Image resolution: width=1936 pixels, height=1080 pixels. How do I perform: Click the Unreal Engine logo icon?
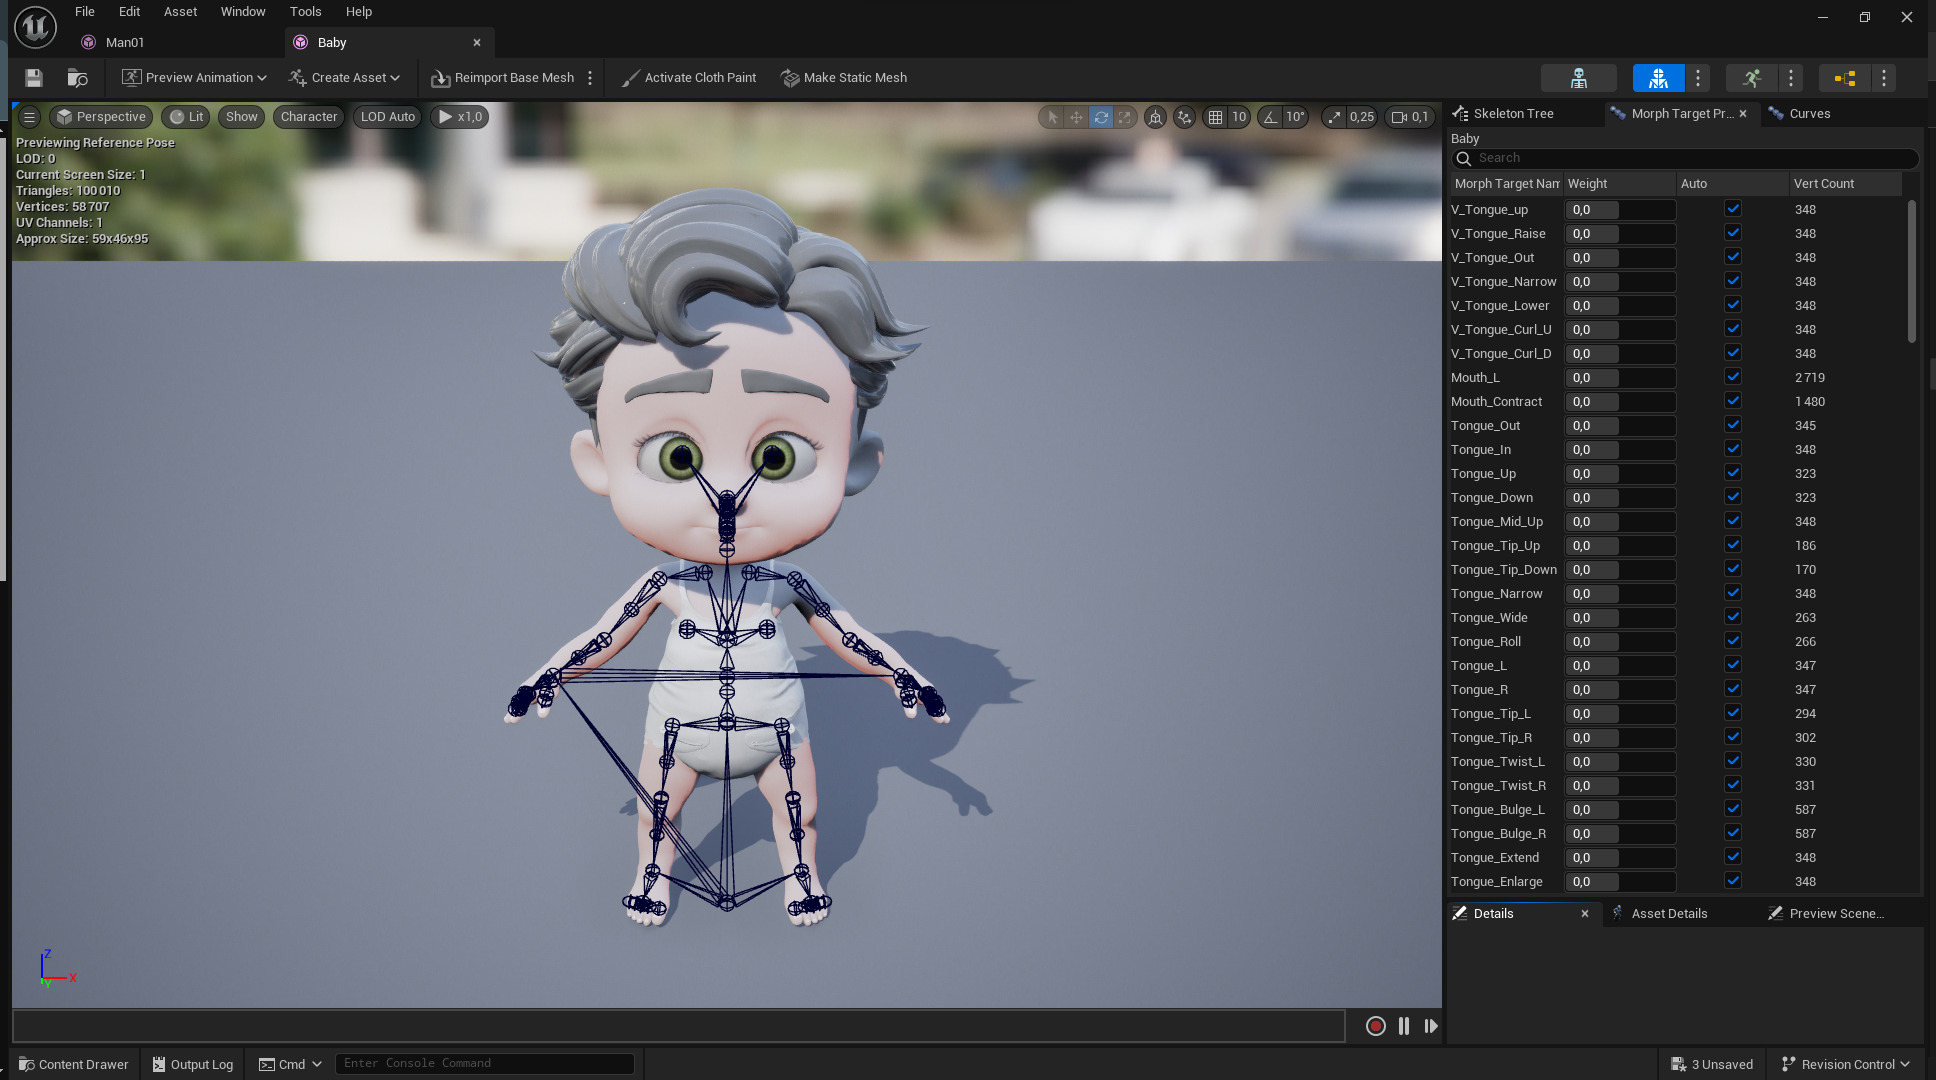coord(35,27)
